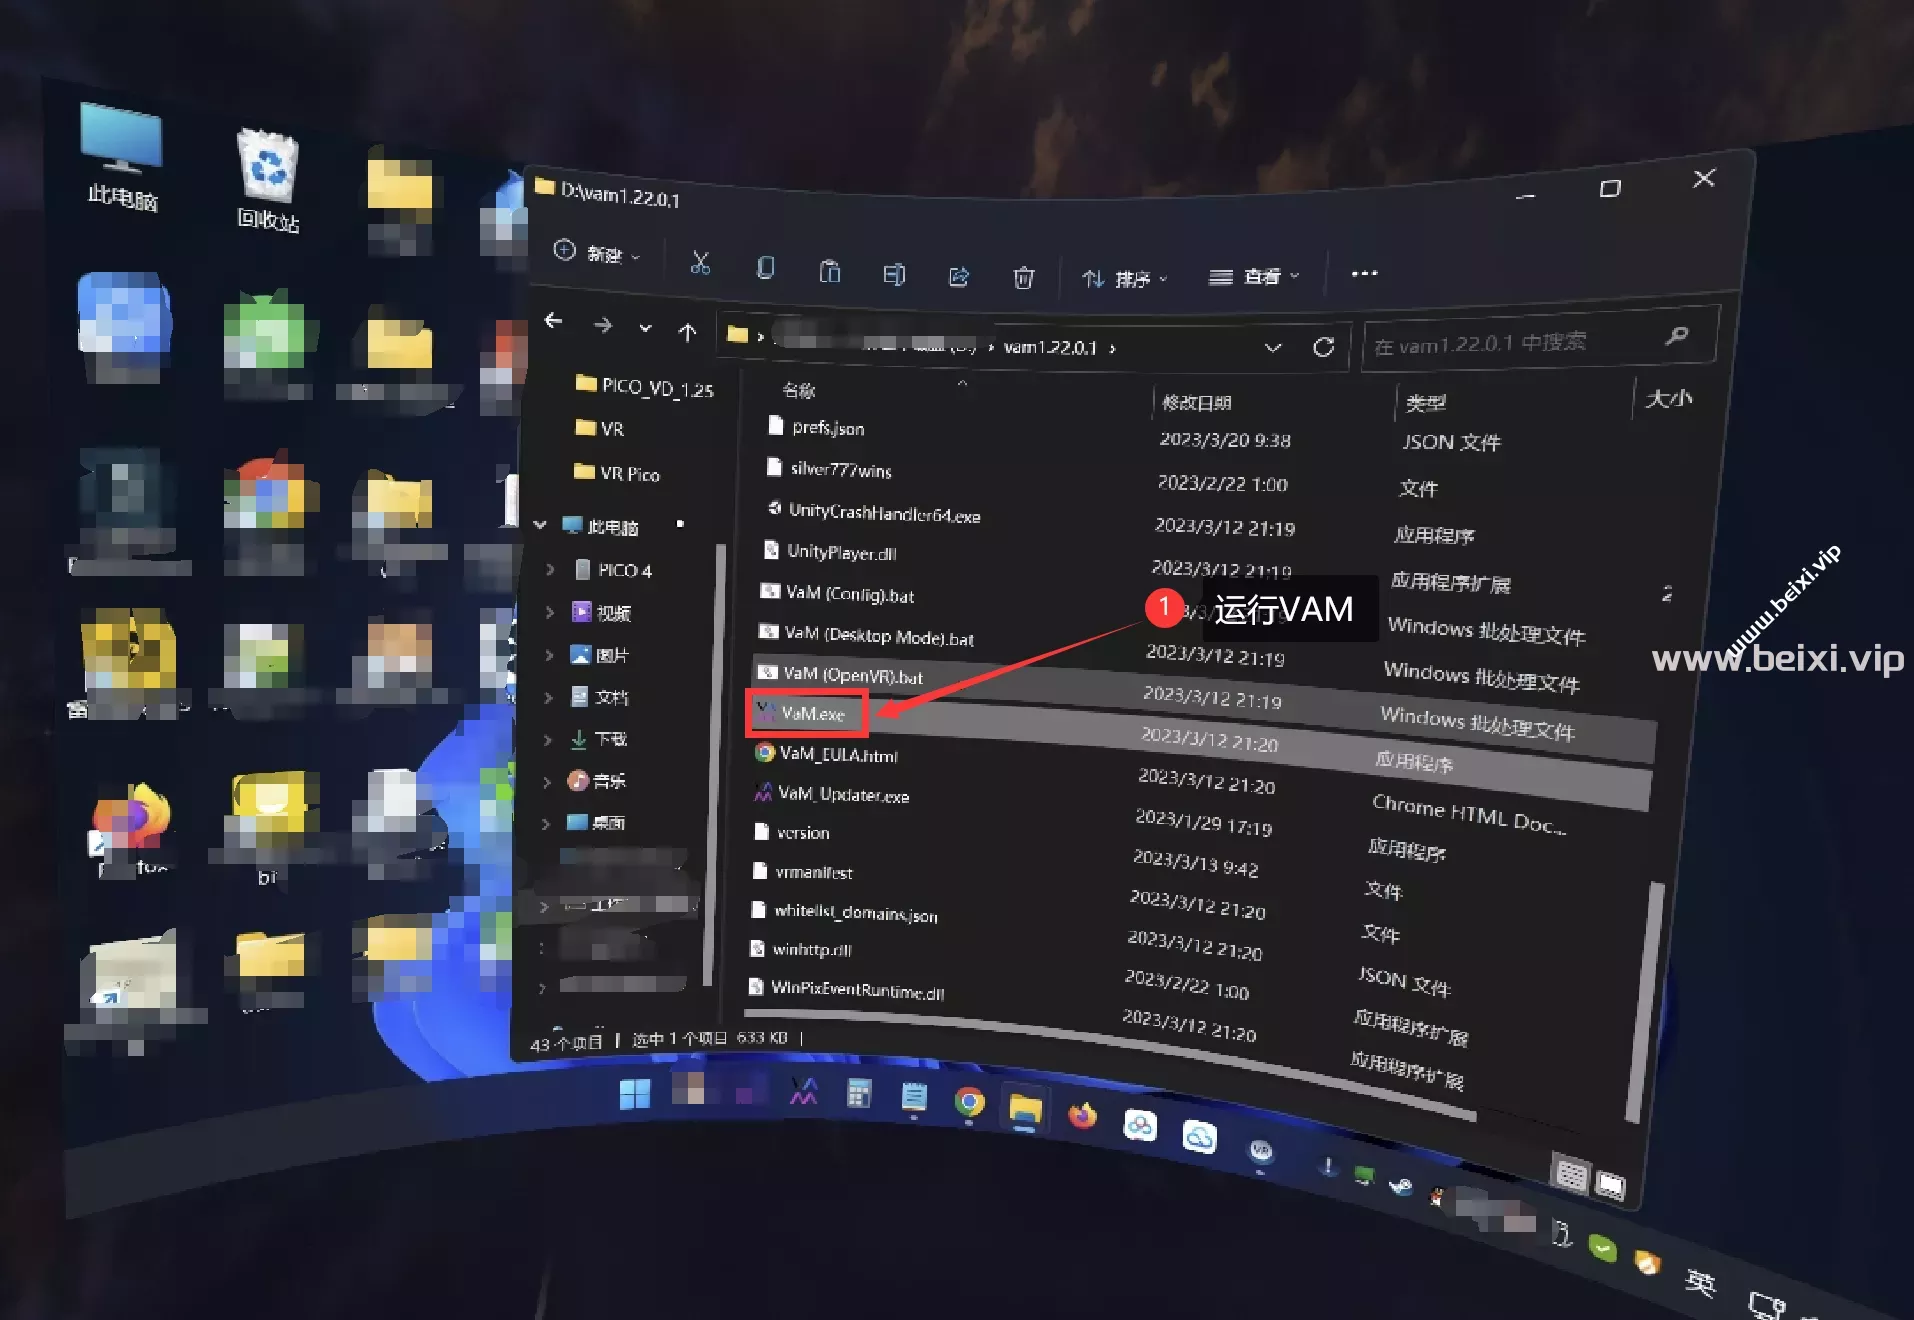1914x1320 pixels.
Task: Open the Windows Start menu
Action: [x=634, y=1094]
